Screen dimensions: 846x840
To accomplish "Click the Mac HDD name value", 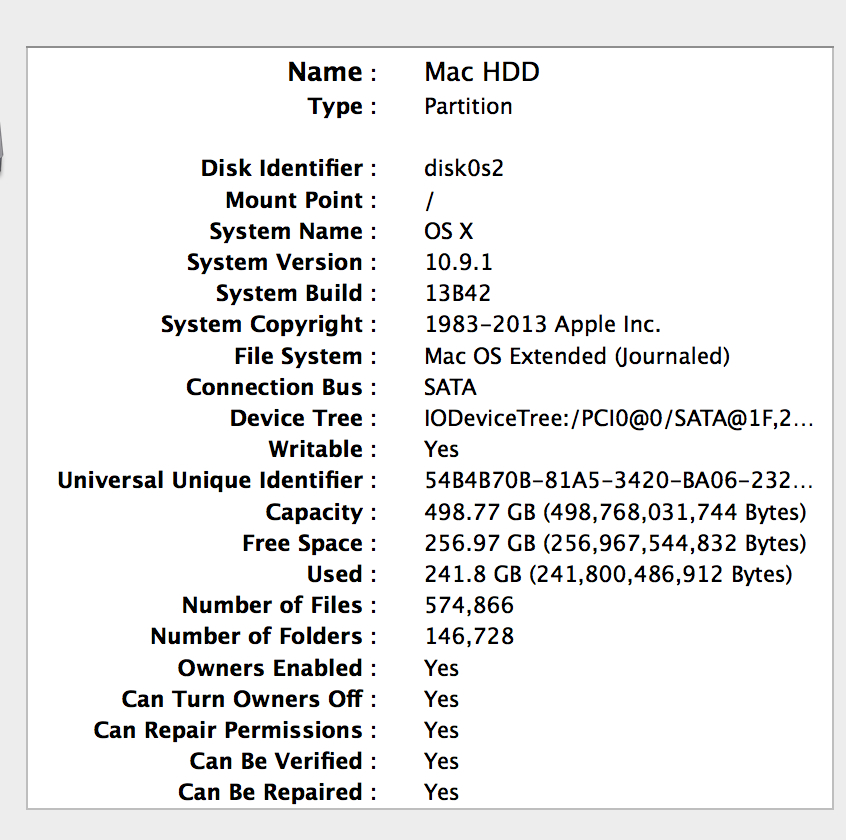I will (x=482, y=72).
